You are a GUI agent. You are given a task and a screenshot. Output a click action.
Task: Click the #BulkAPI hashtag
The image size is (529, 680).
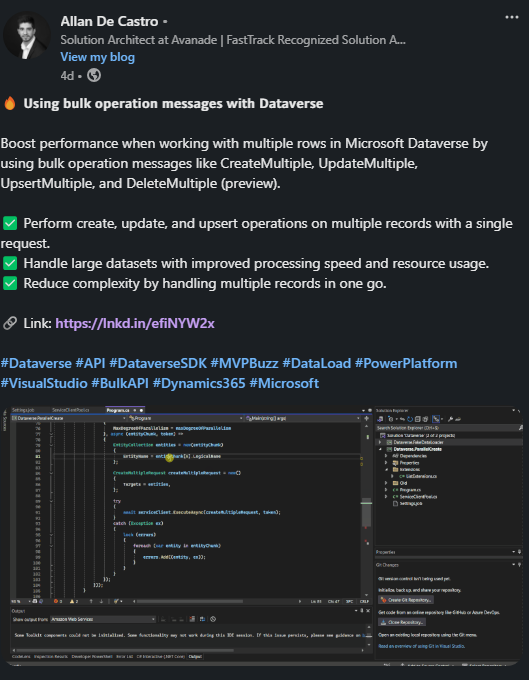[x=120, y=383]
